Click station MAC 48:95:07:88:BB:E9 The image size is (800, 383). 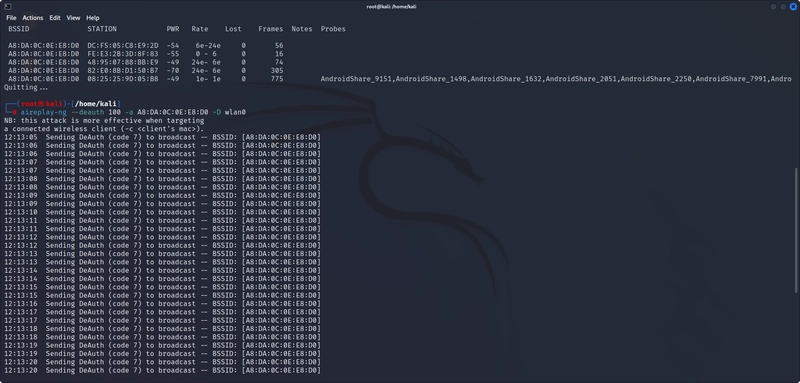coord(123,62)
